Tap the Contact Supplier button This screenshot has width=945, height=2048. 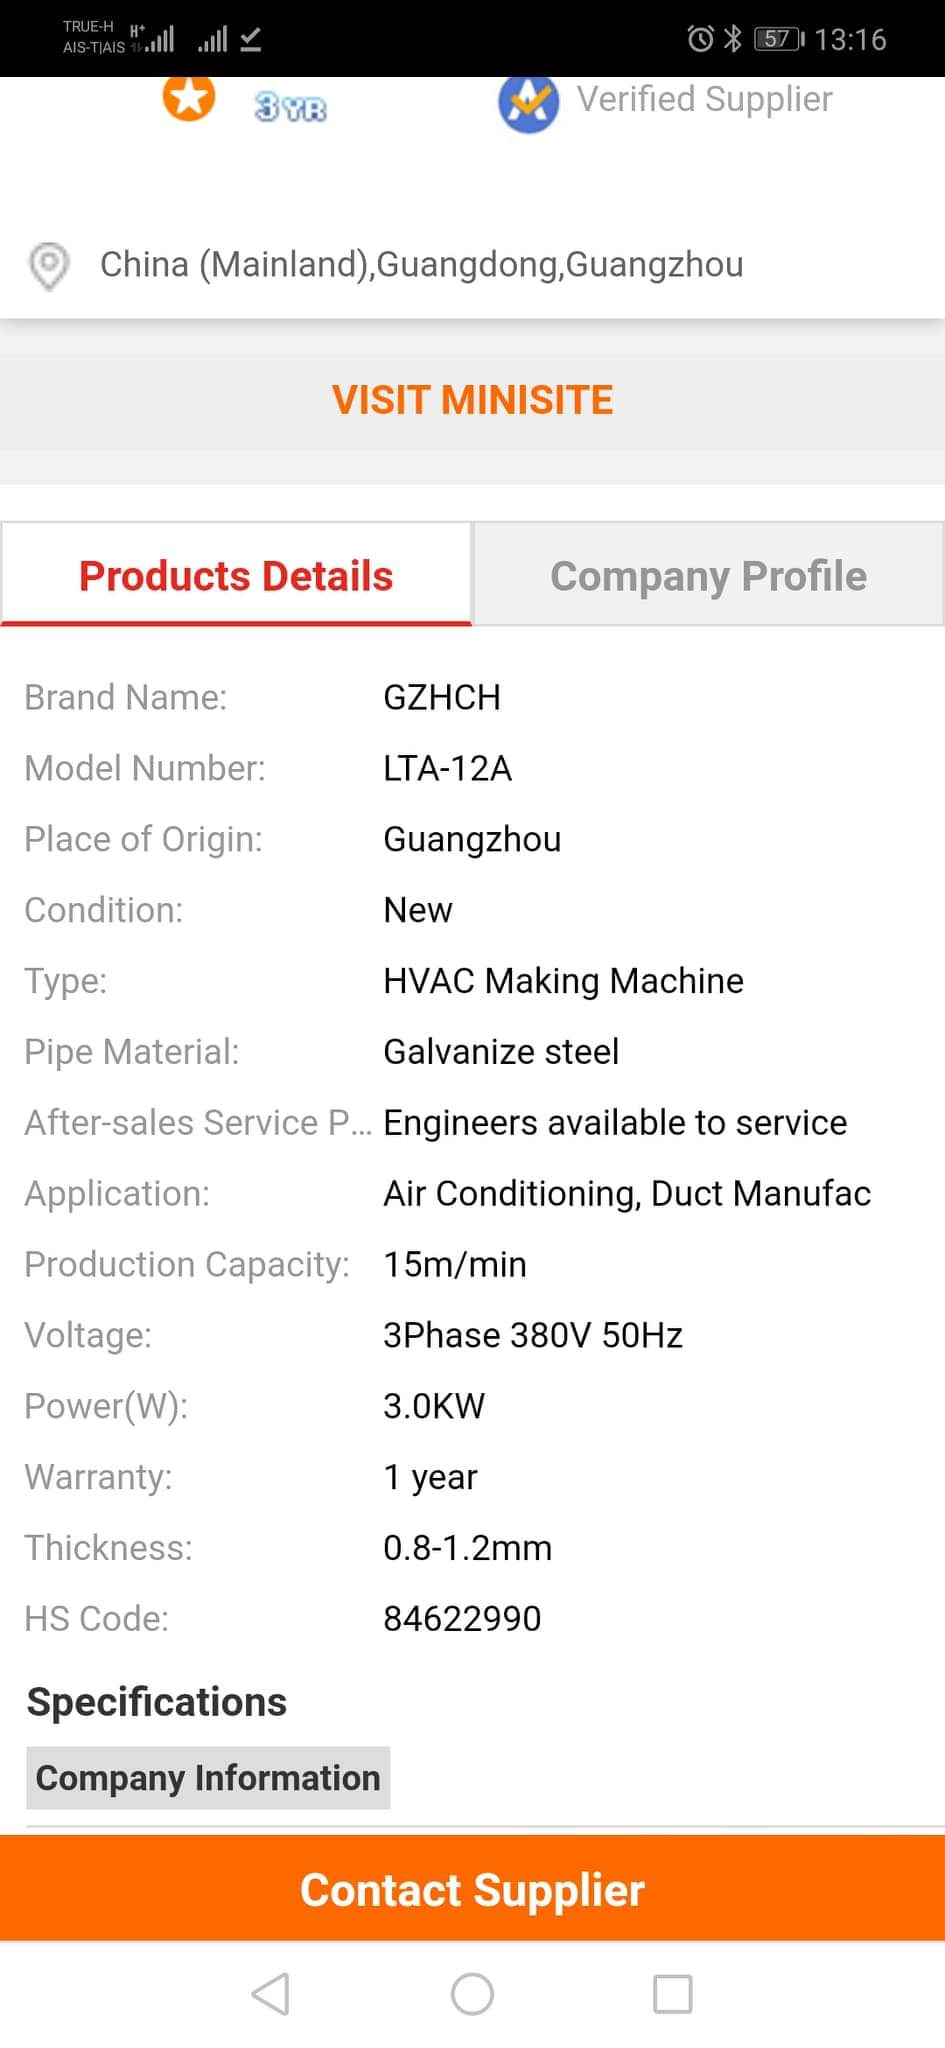pos(472,1889)
